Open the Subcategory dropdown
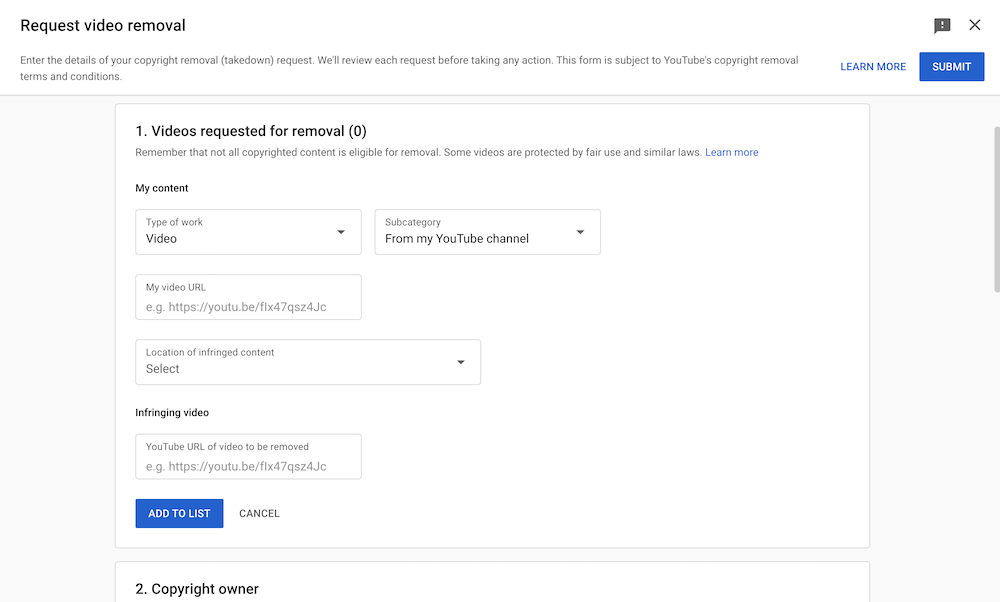Viewport: 1000px width, 602px height. 487,232
